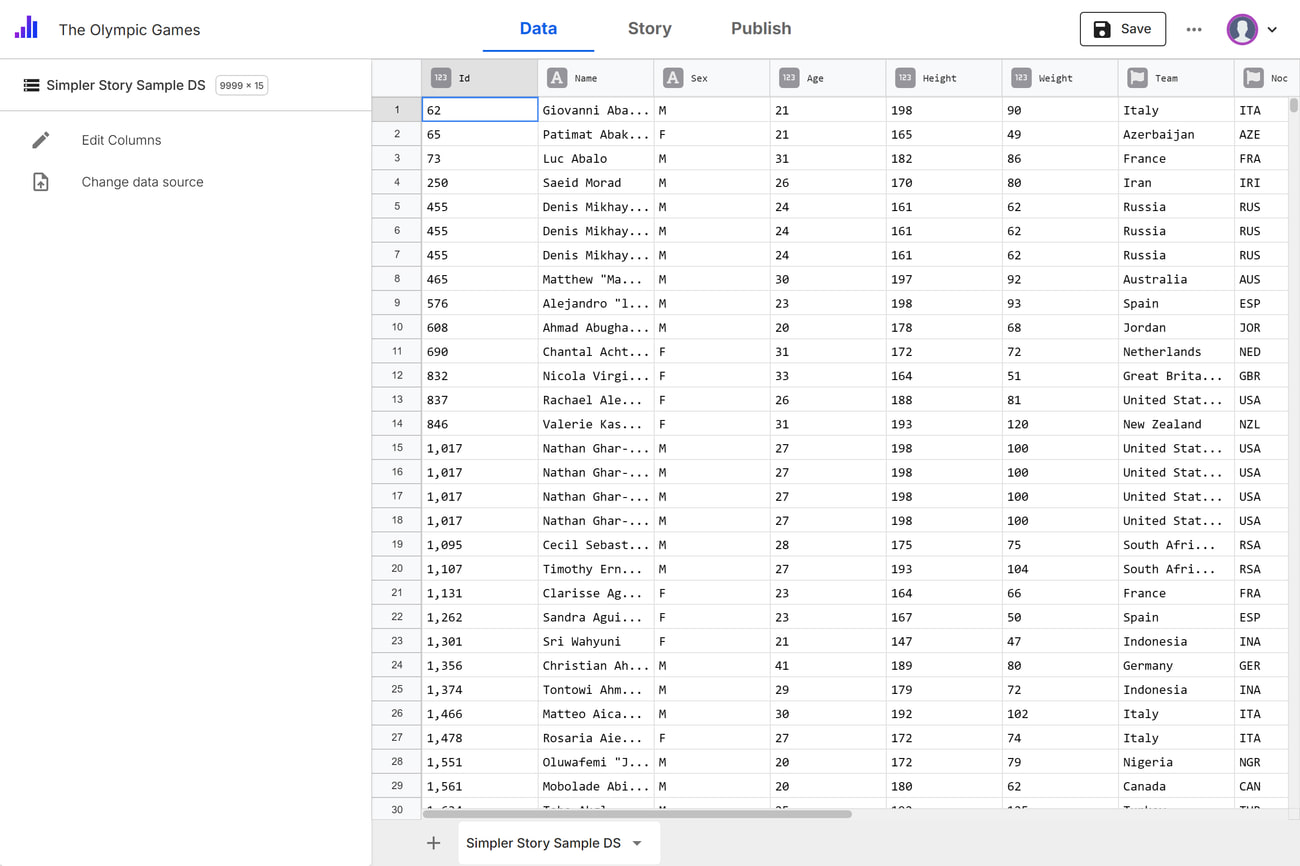The height and width of the screenshot is (866, 1300).
Task: Click the Name cell Saeid Morad
Action: [x=596, y=182]
